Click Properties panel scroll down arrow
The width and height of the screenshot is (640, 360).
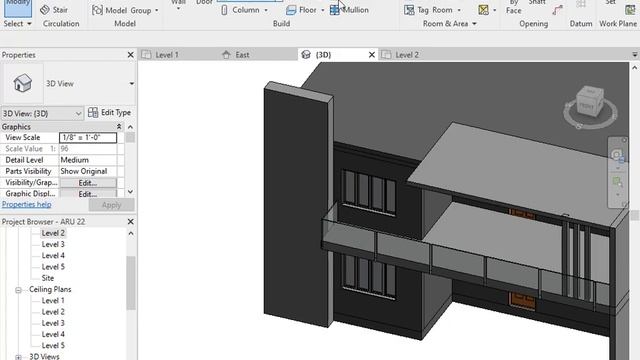130,192
